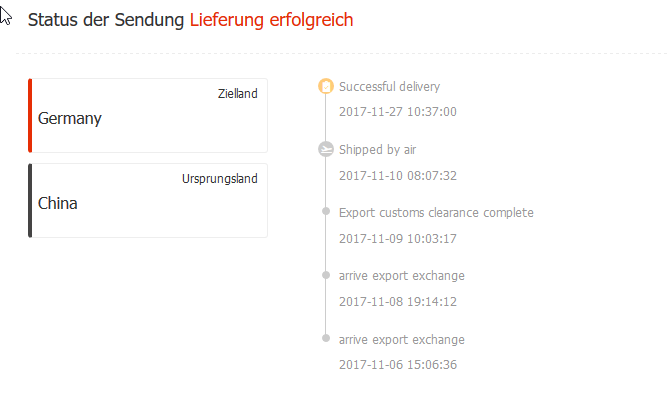Select the Export customs clearance timeline dot
Screen dimensions: 669x406
pos(326,211)
